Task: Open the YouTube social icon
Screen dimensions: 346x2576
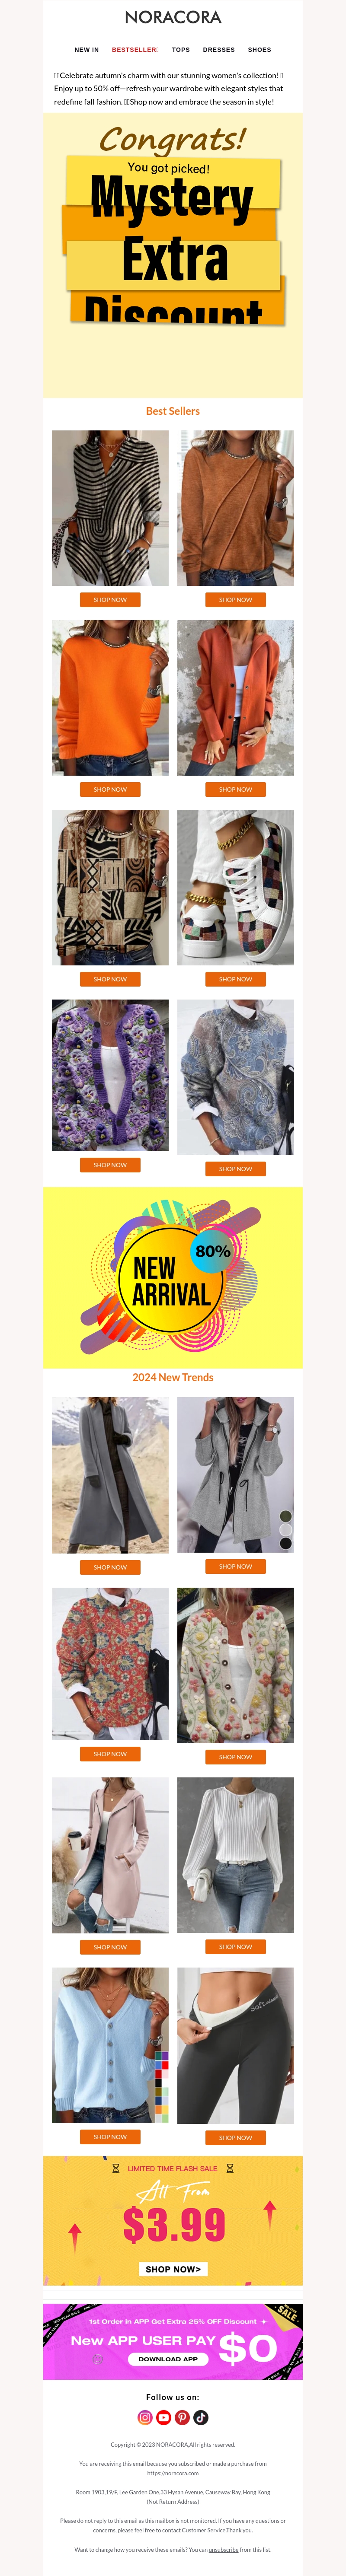Action: click(164, 2417)
